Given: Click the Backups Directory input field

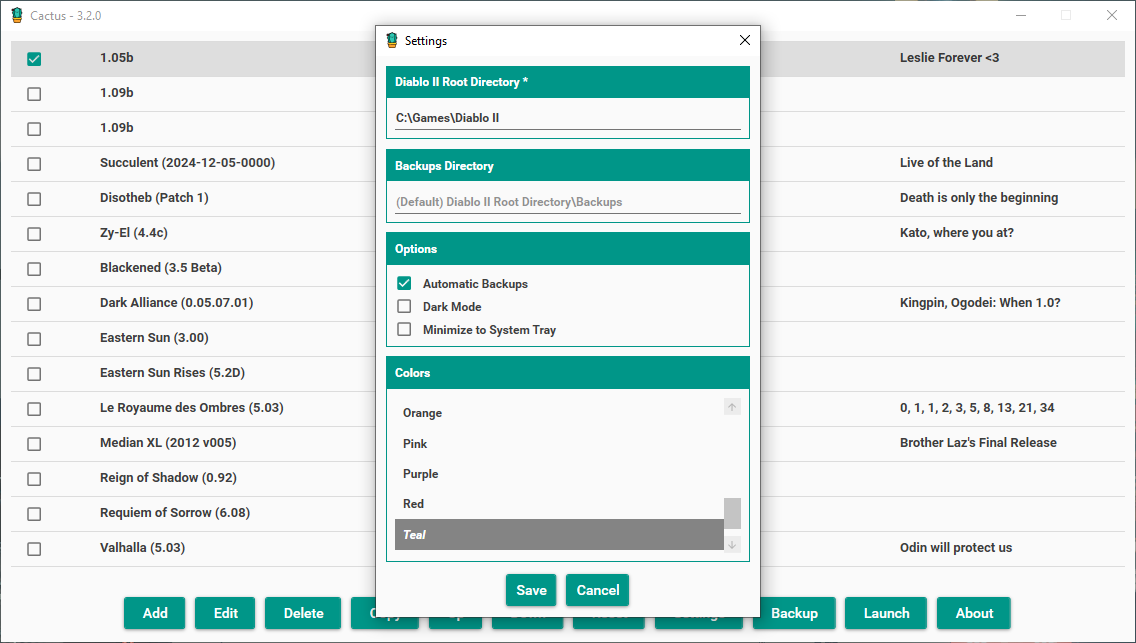Looking at the screenshot, I should pos(568,202).
